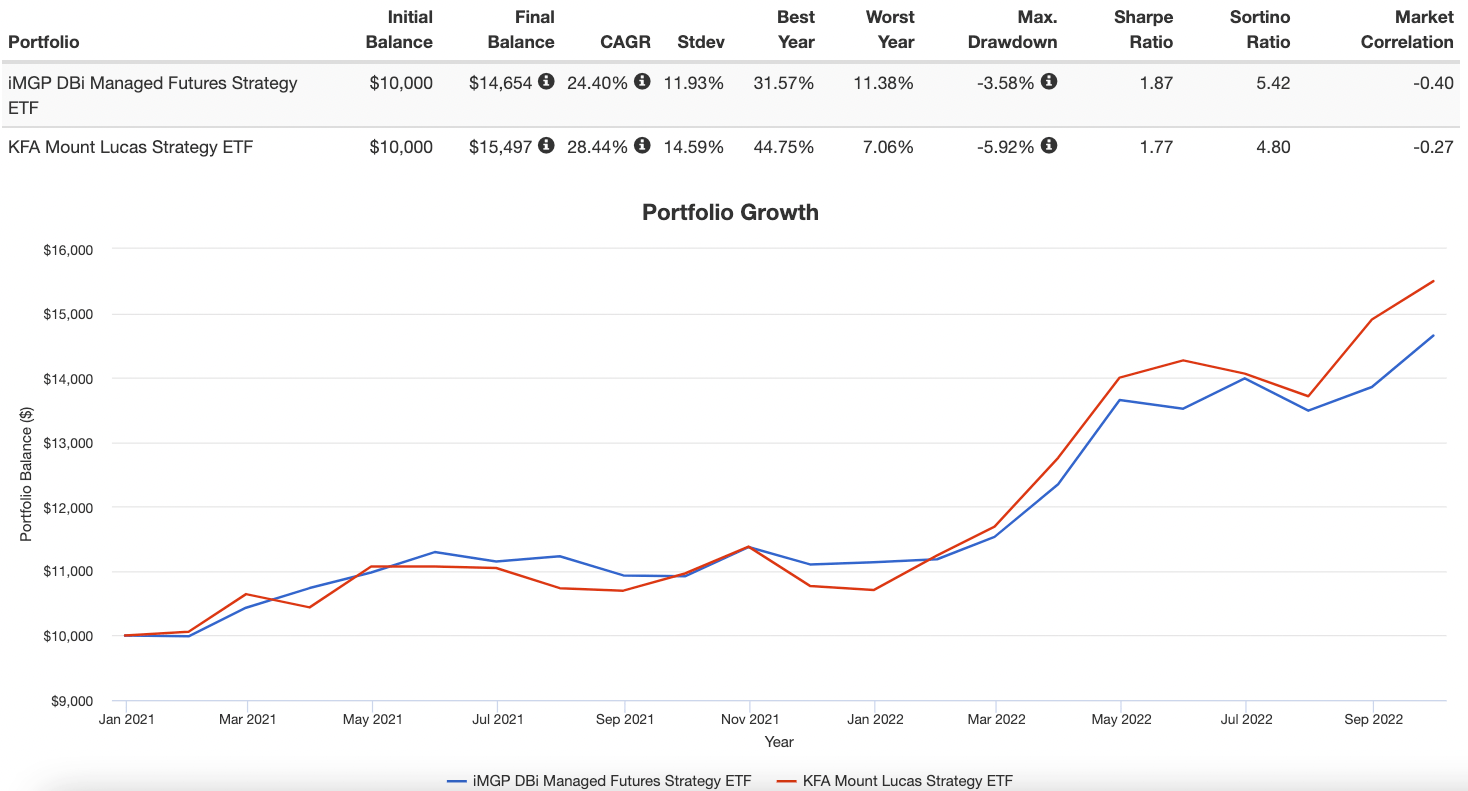This screenshot has width=1468, height=791.
Task: Click the -0.40 market correlation value
Action: point(1434,83)
